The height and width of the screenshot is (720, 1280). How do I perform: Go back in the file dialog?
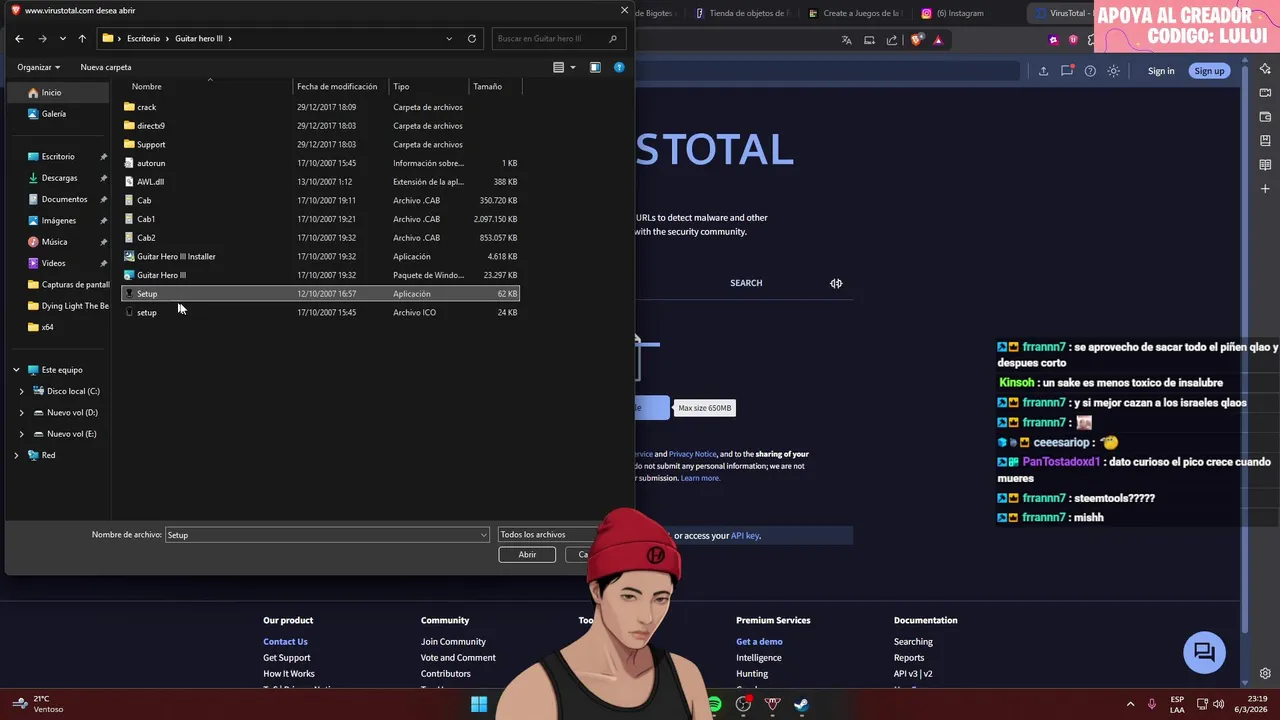click(19, 39)
